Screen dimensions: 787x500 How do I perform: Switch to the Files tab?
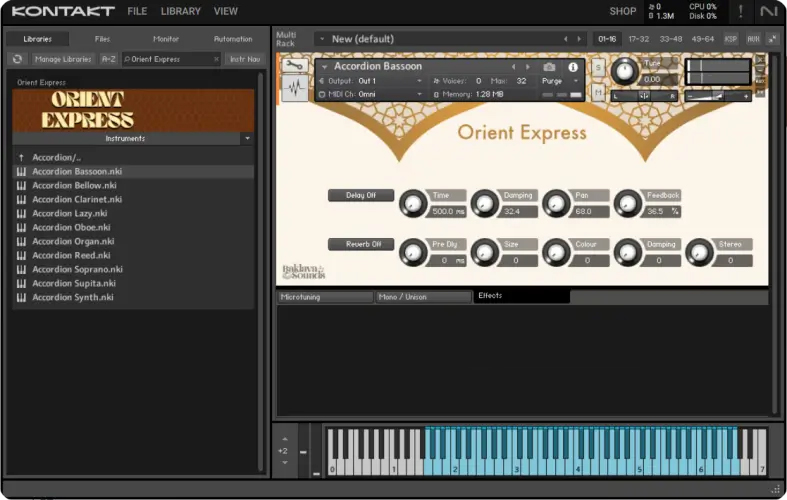tap(102, 39)
